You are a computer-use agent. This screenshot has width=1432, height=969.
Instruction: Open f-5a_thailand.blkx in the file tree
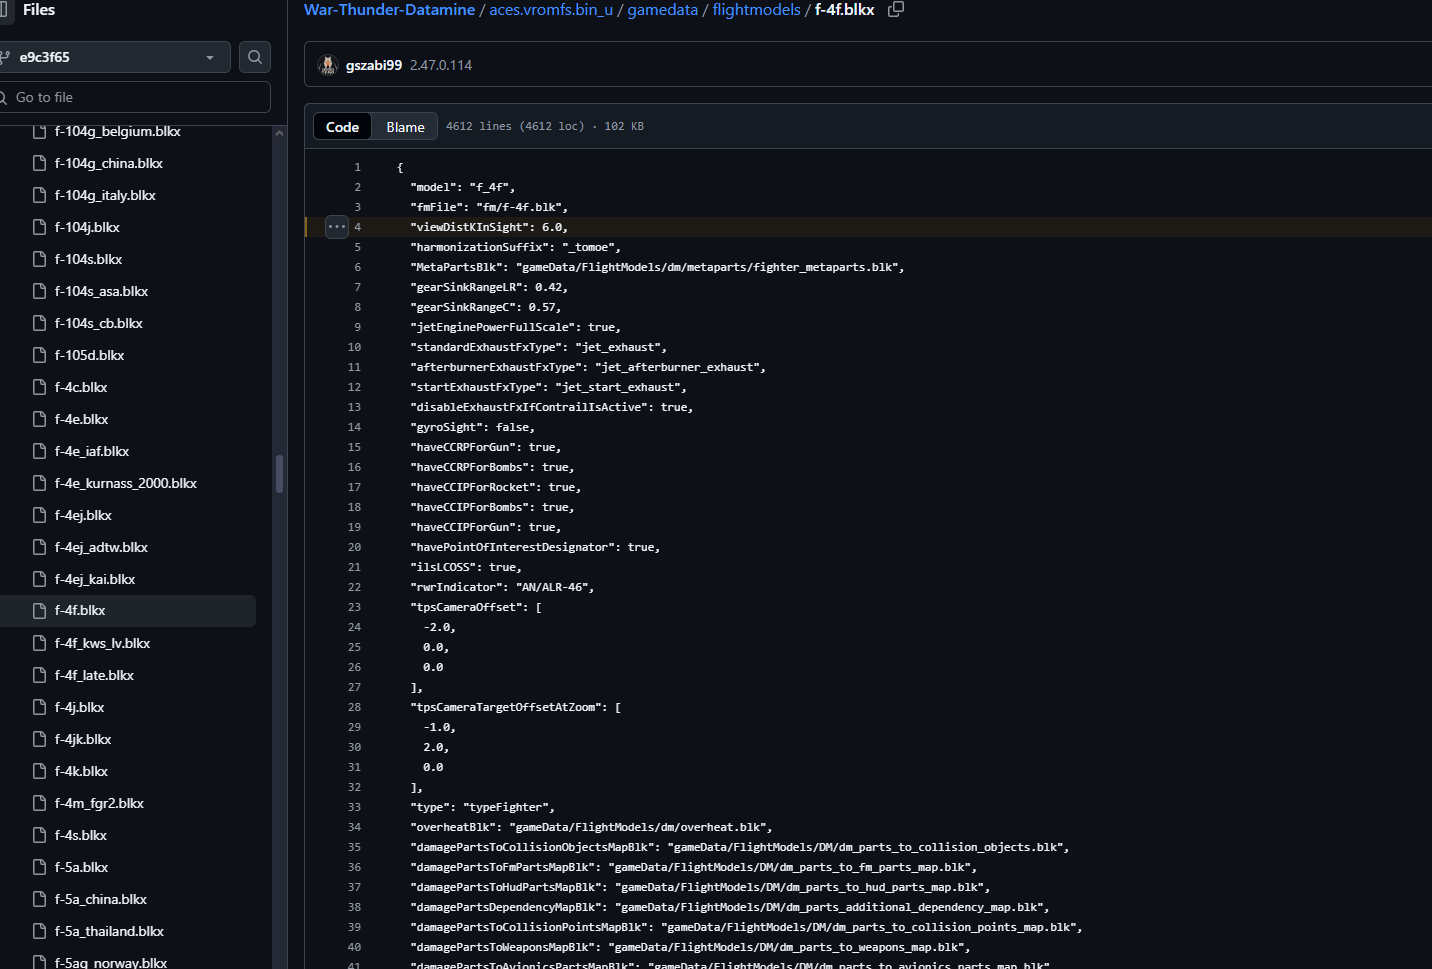109,931
